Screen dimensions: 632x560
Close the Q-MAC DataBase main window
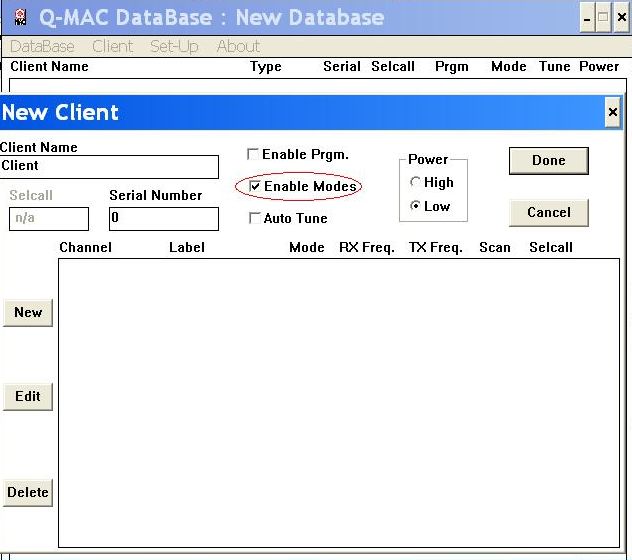coord(622,18)
